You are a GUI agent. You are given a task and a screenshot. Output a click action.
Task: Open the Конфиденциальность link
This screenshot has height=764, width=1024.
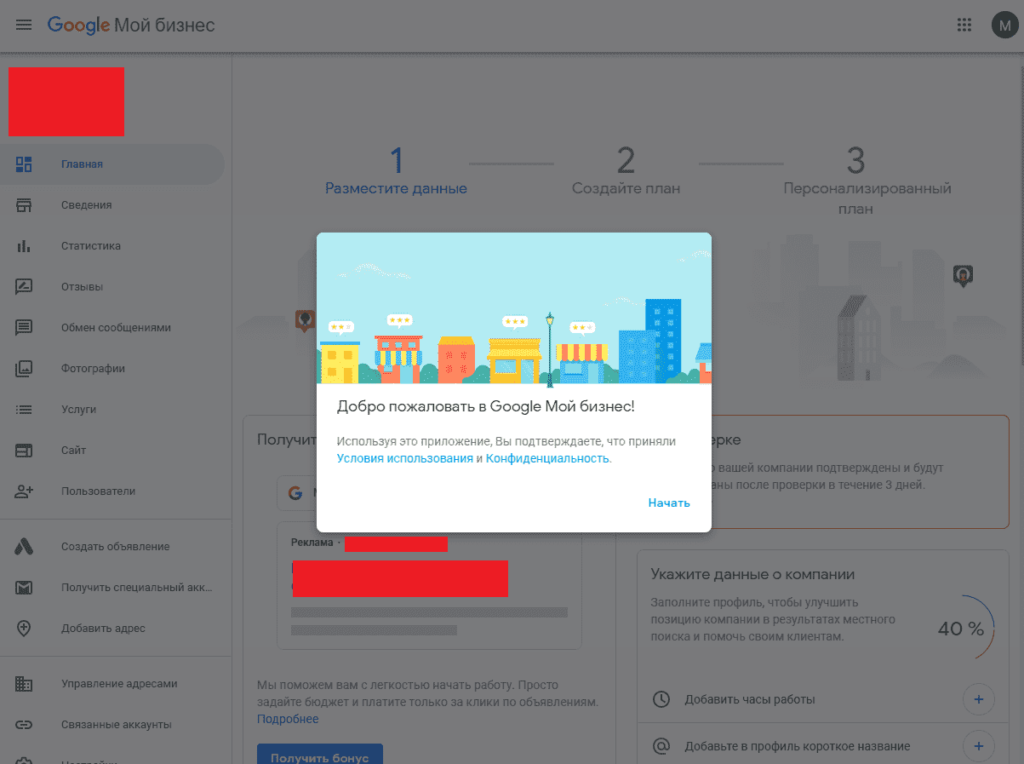point(547,458)
